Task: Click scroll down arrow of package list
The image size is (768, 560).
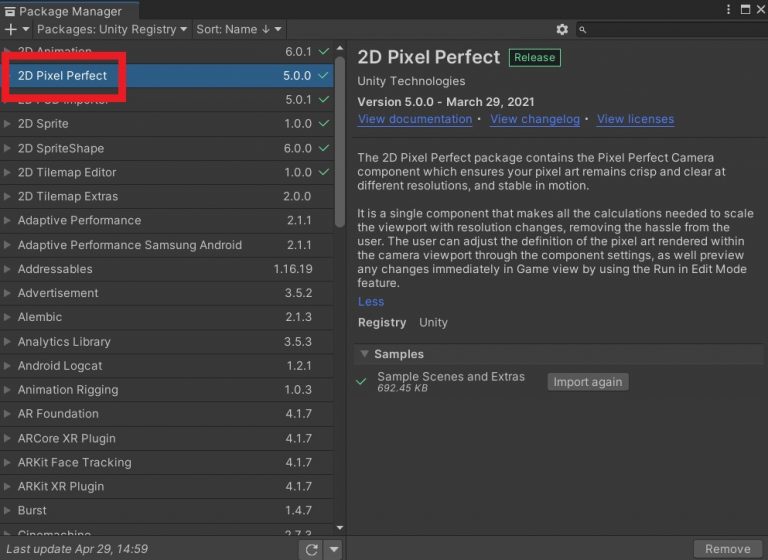Action: (x=340, y=528)
